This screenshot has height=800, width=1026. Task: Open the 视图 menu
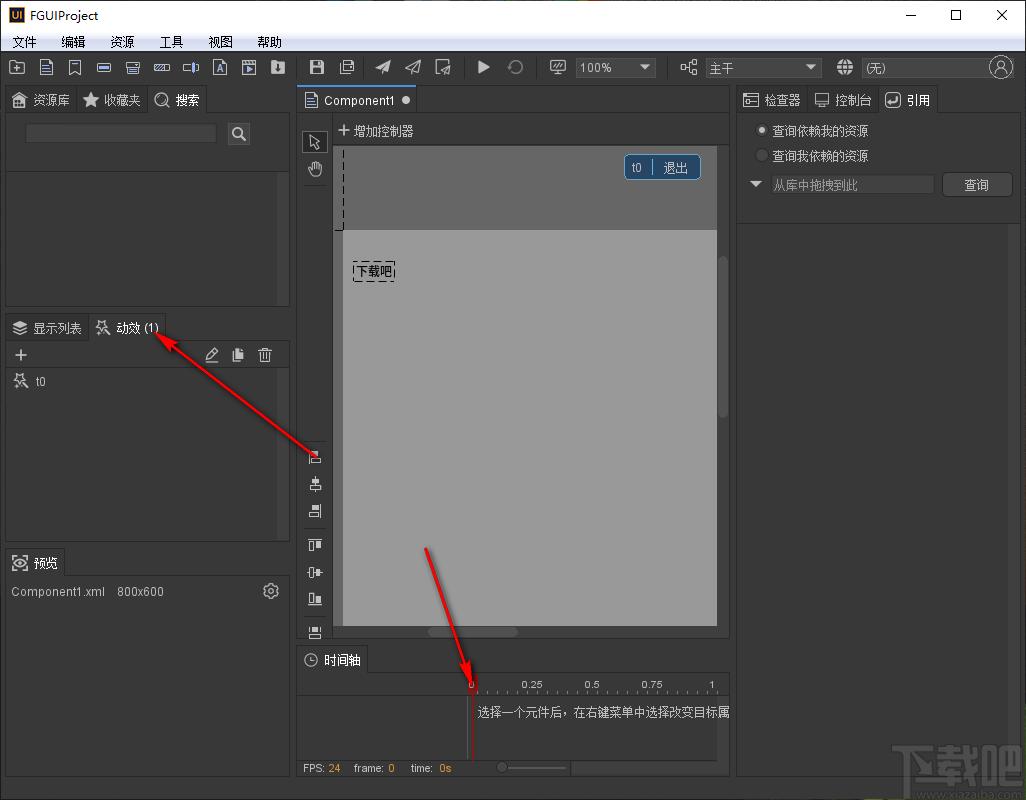point(221,42)
